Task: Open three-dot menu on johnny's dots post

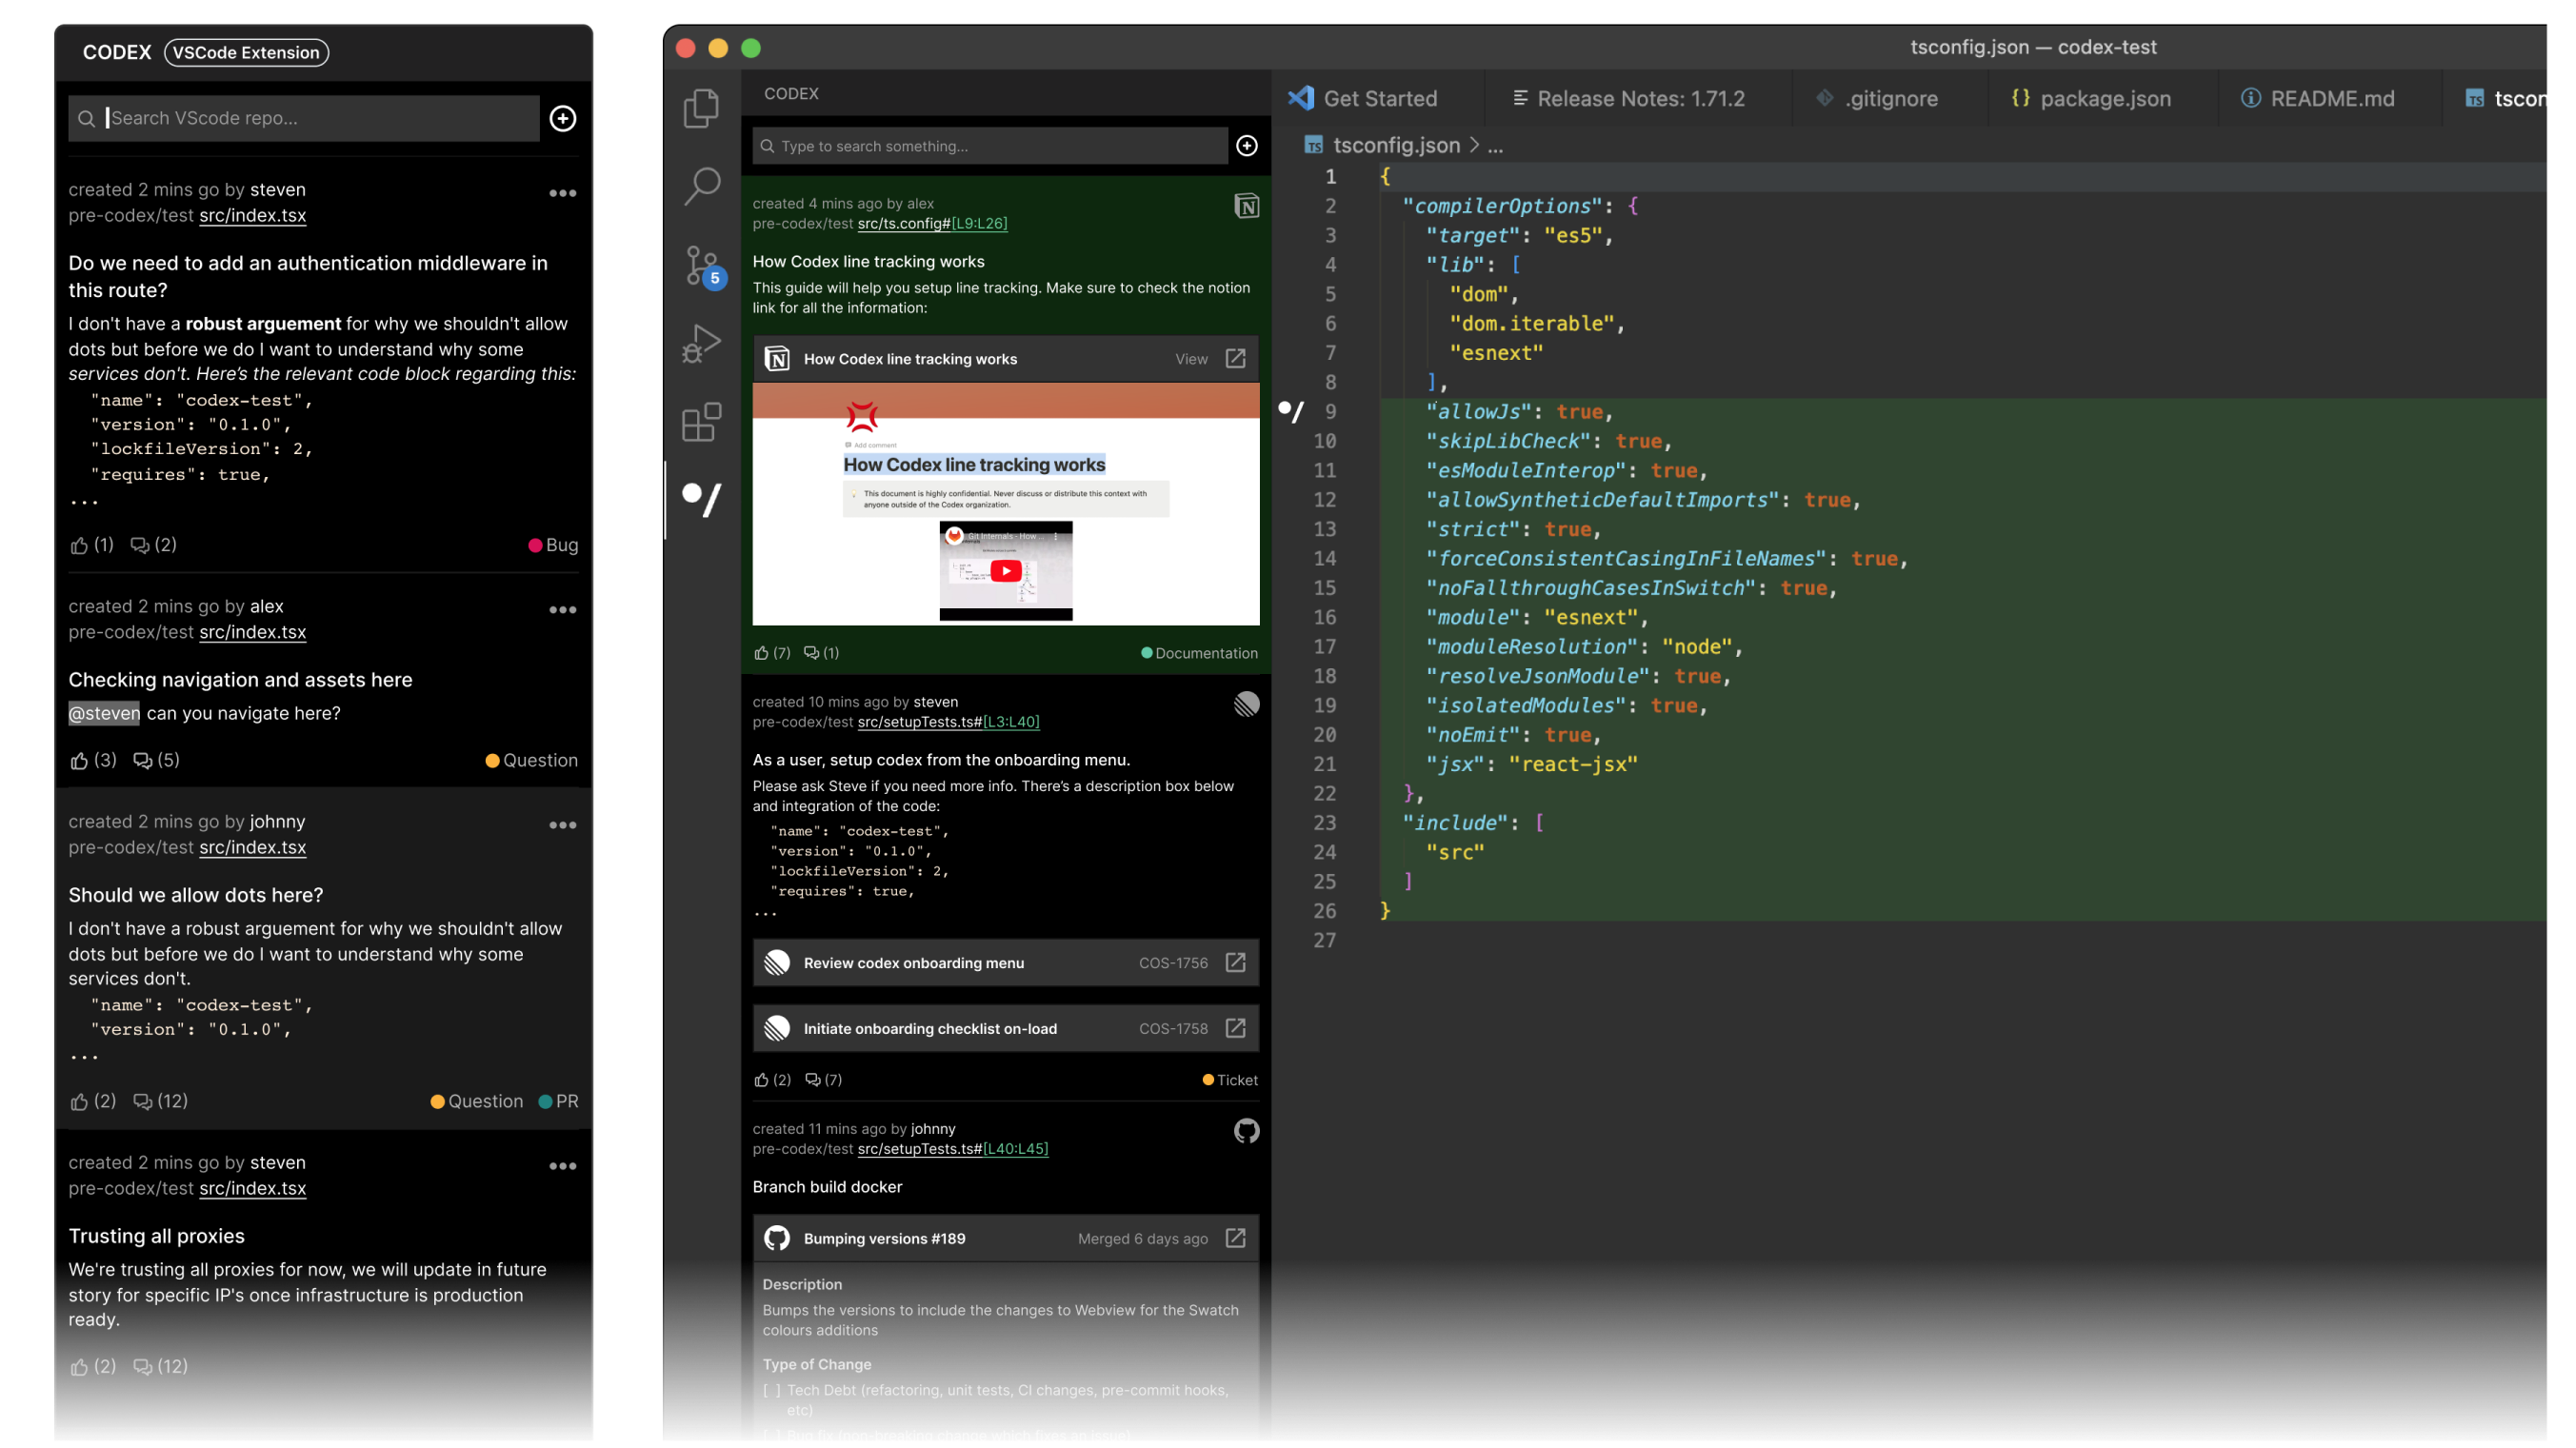Action: 562,825
